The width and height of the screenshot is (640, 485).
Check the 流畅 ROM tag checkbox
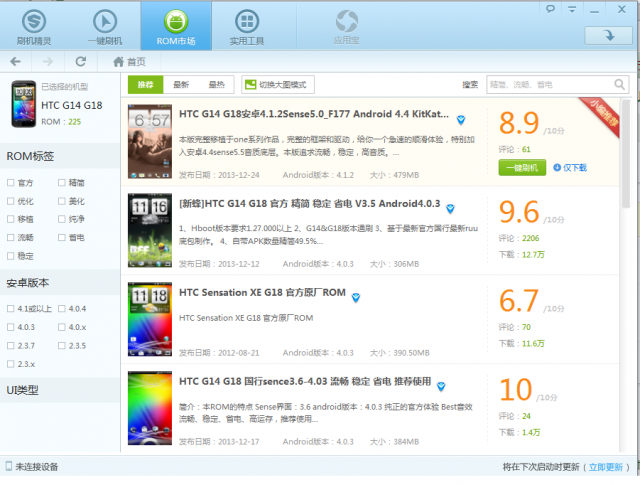[x=11, y=237]
